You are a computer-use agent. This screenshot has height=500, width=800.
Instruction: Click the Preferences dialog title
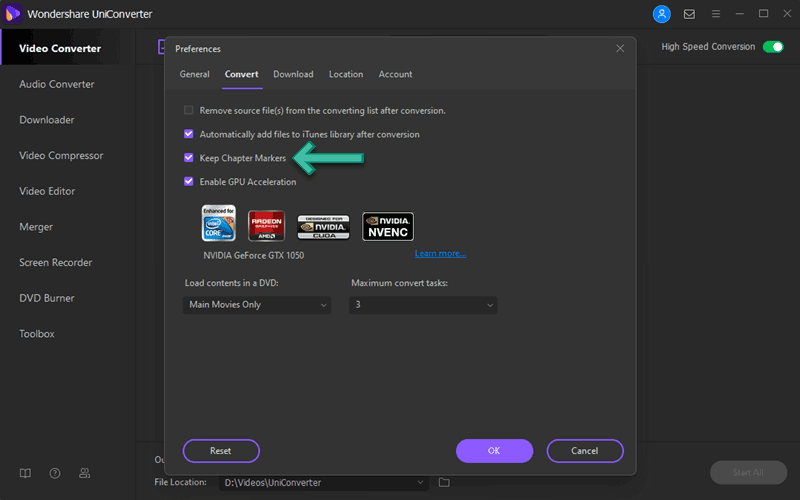(x=198, y=49)
